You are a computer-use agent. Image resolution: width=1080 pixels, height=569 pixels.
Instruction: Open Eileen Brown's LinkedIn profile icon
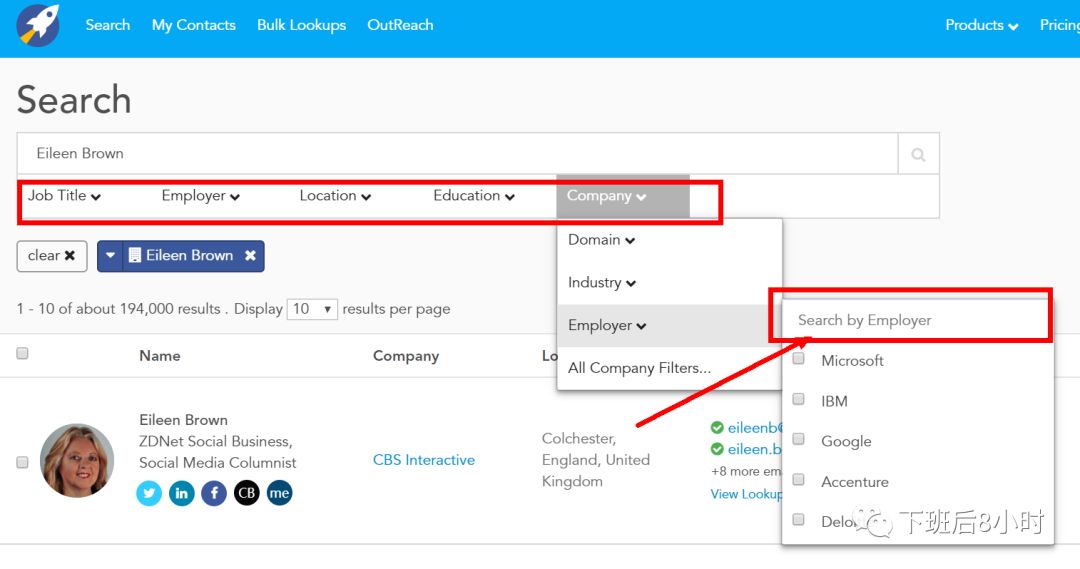tap(181, 493)
